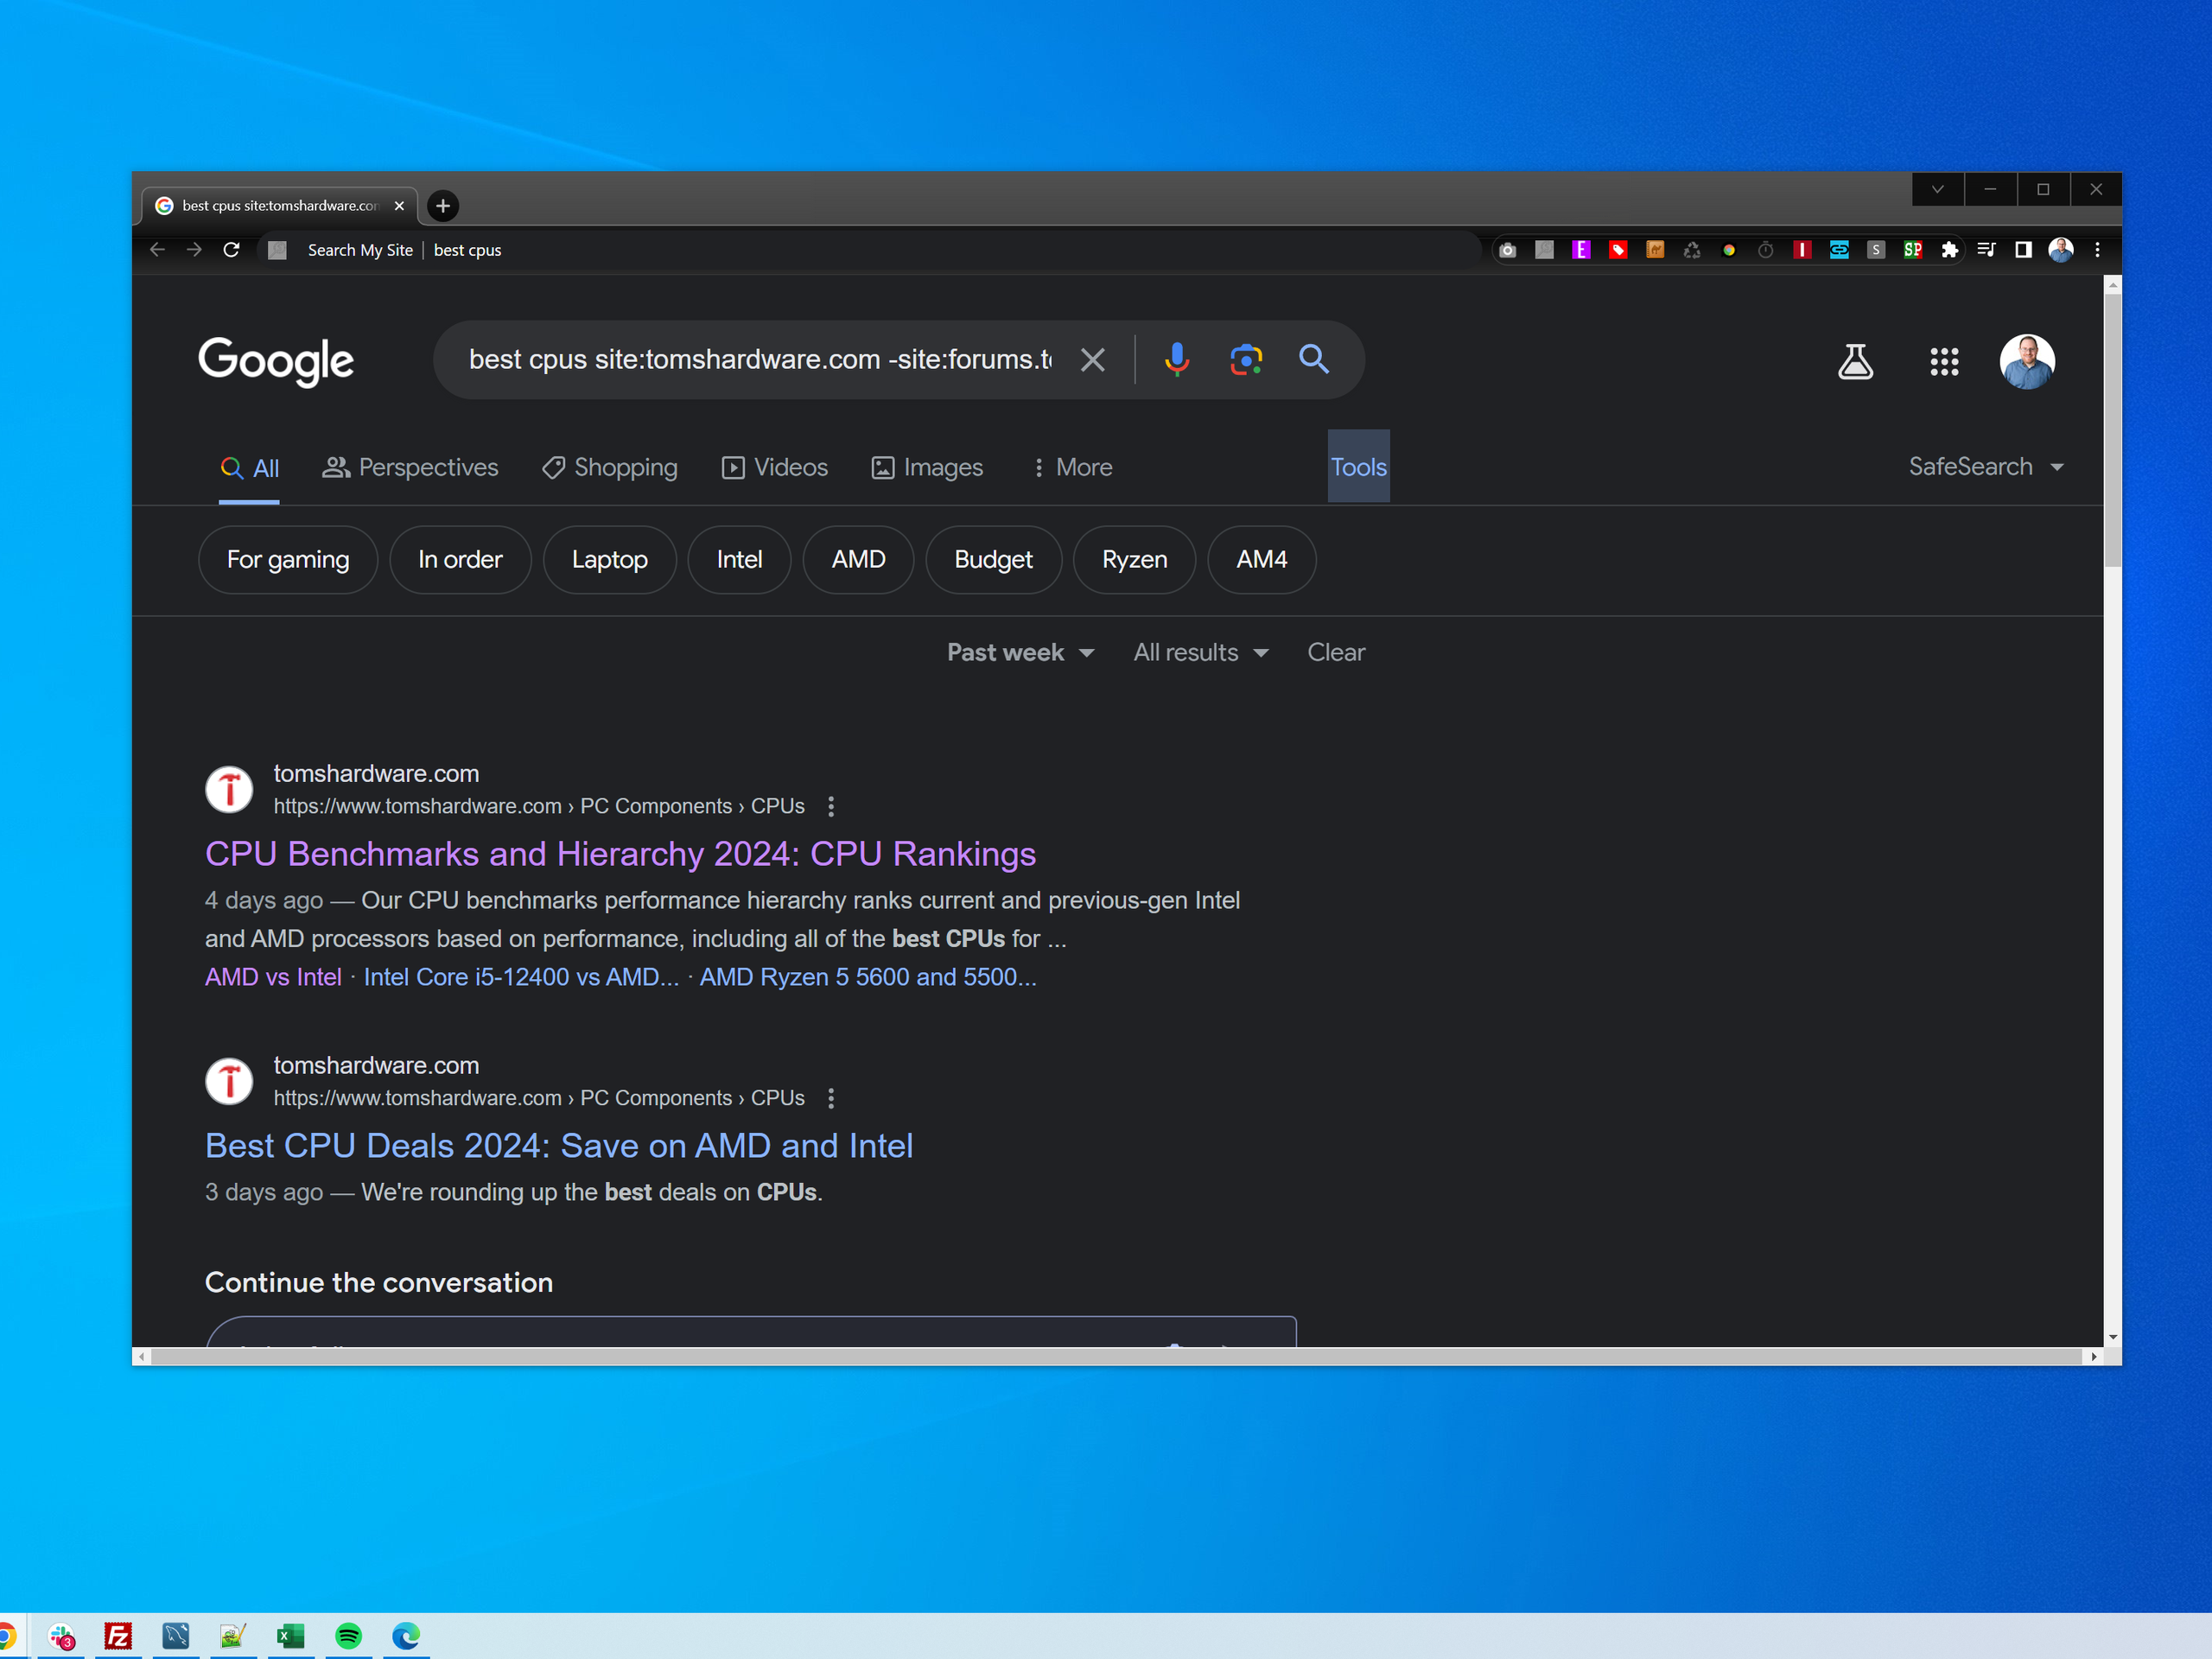Clear the search box with the X
The image size is (2212, 1659).
[1093, 359]
